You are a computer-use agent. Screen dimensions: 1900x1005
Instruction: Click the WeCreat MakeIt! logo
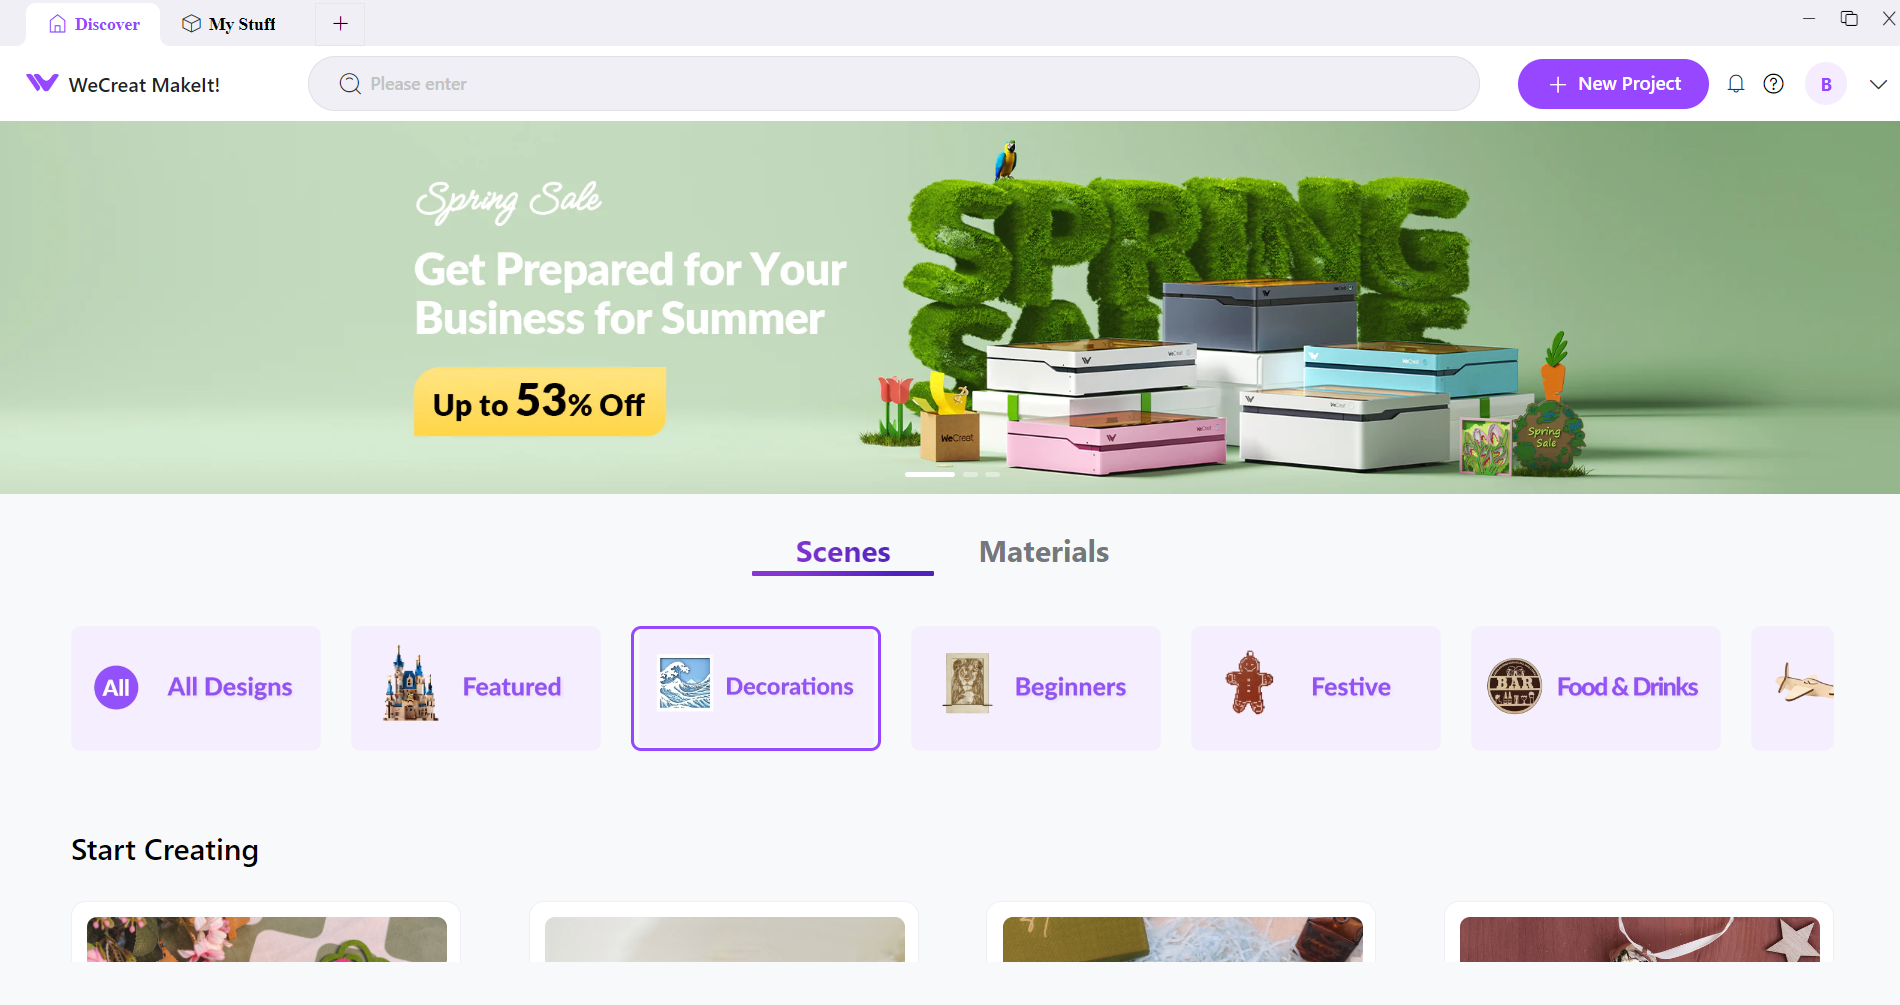(123, 84)
